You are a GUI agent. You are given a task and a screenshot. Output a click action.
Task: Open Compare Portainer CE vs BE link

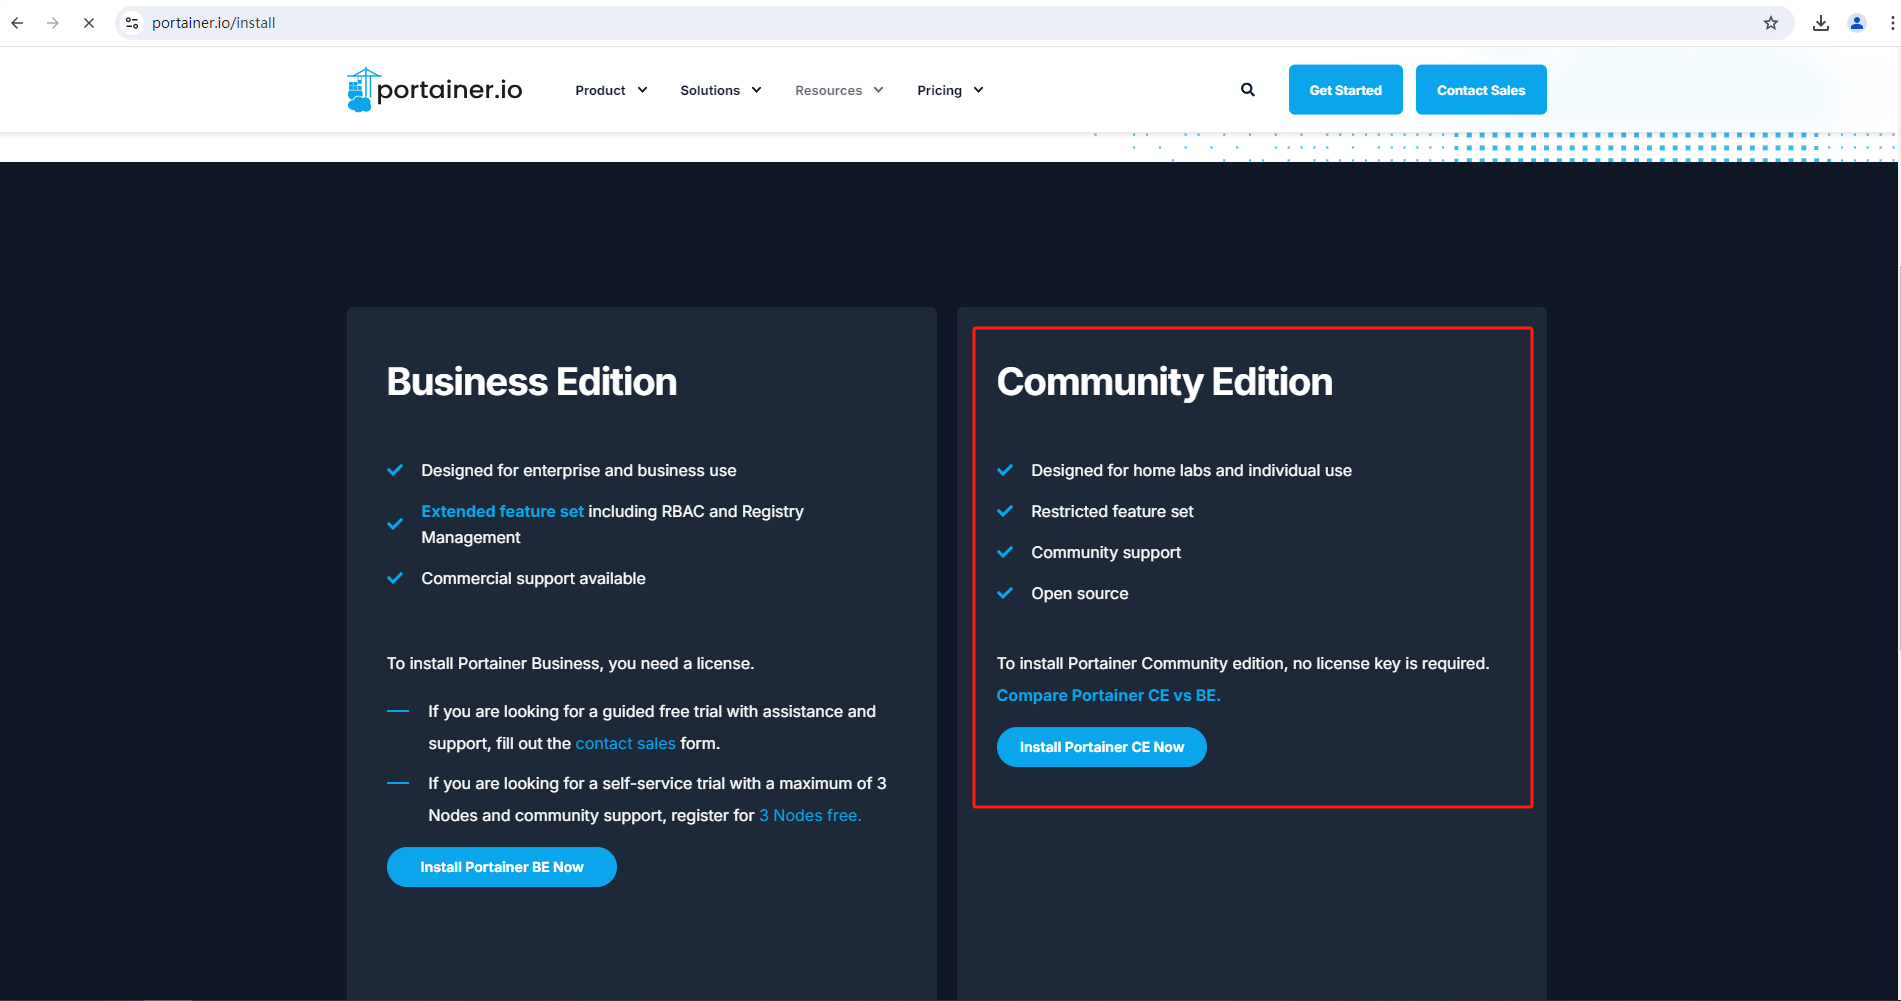coord(1108,695)
